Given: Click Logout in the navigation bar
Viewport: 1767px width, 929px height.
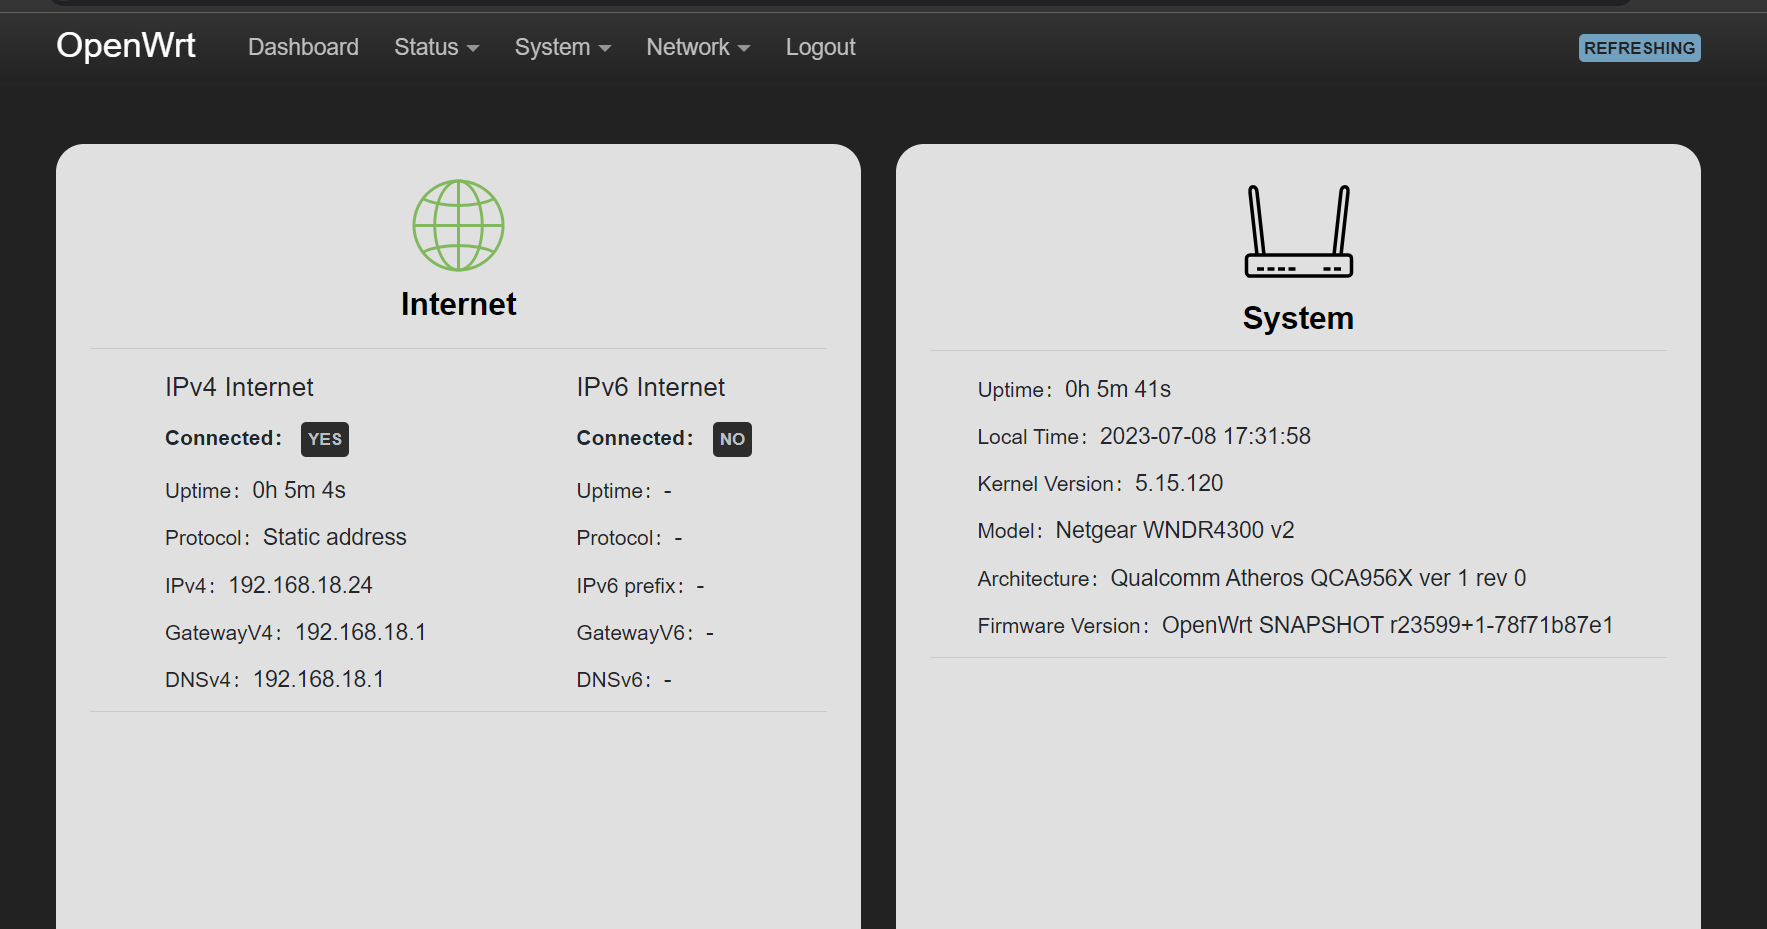Looking at the screenshot, I should coord(820,47).
